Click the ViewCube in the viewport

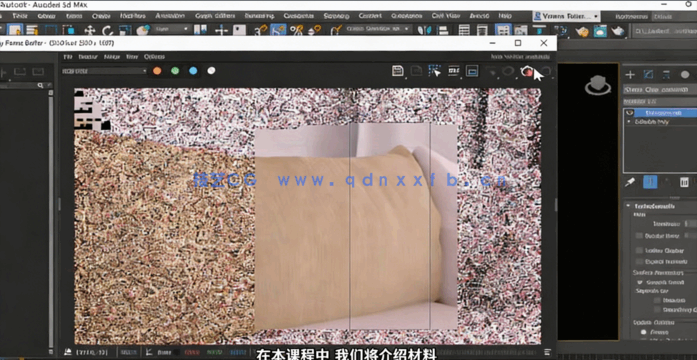[x=597, y=85]
